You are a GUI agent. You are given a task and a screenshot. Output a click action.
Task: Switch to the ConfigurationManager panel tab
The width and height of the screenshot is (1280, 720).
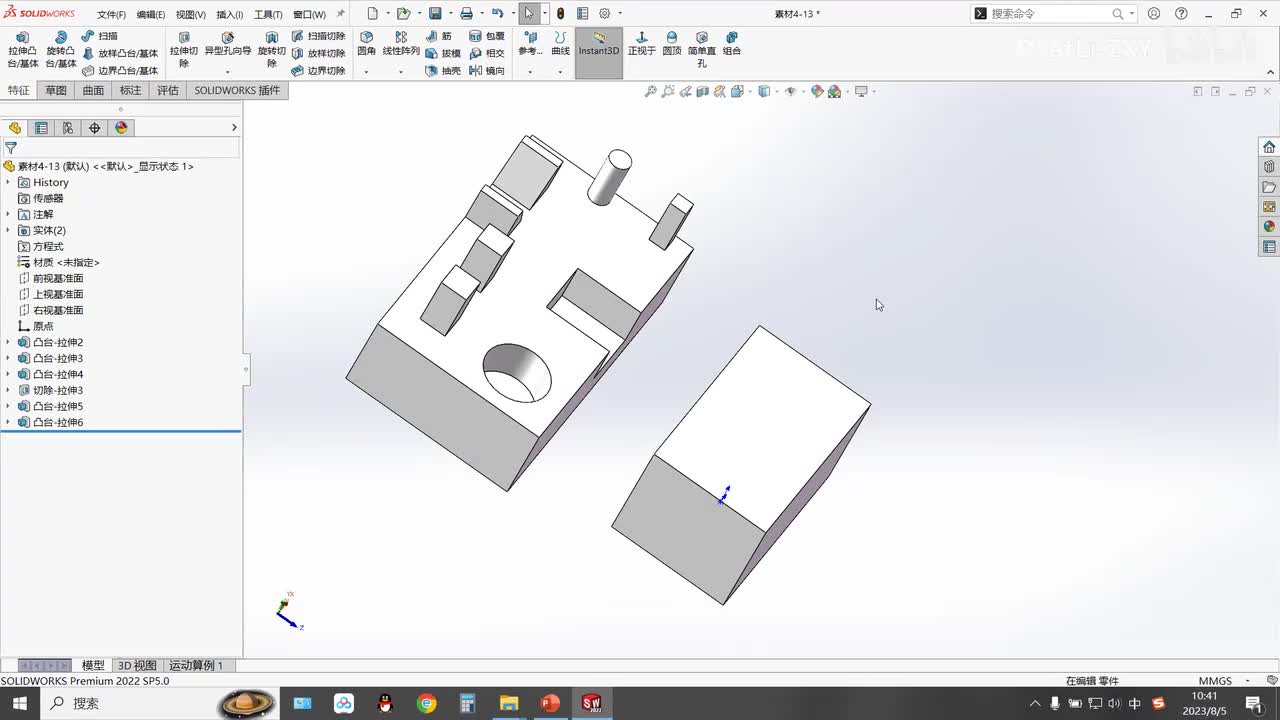(x=68, y=128)
